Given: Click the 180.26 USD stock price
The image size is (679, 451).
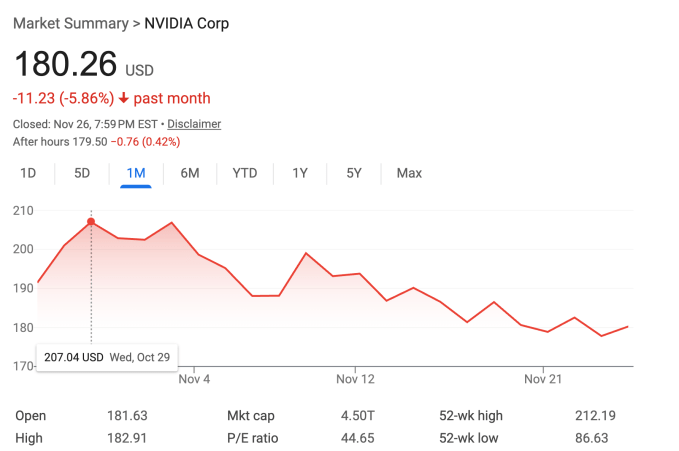Looking at the screenshot, I should (64, 65).
